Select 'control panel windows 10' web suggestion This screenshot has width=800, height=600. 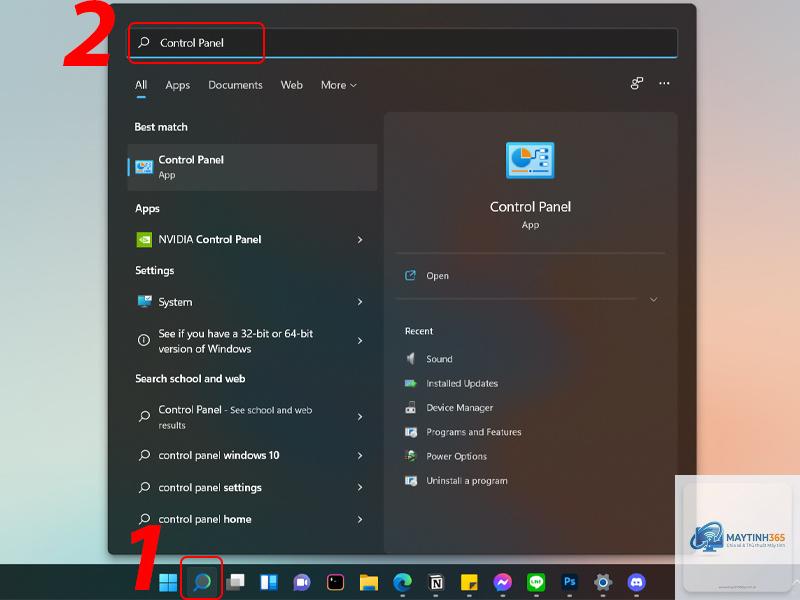tap(252, 455)
